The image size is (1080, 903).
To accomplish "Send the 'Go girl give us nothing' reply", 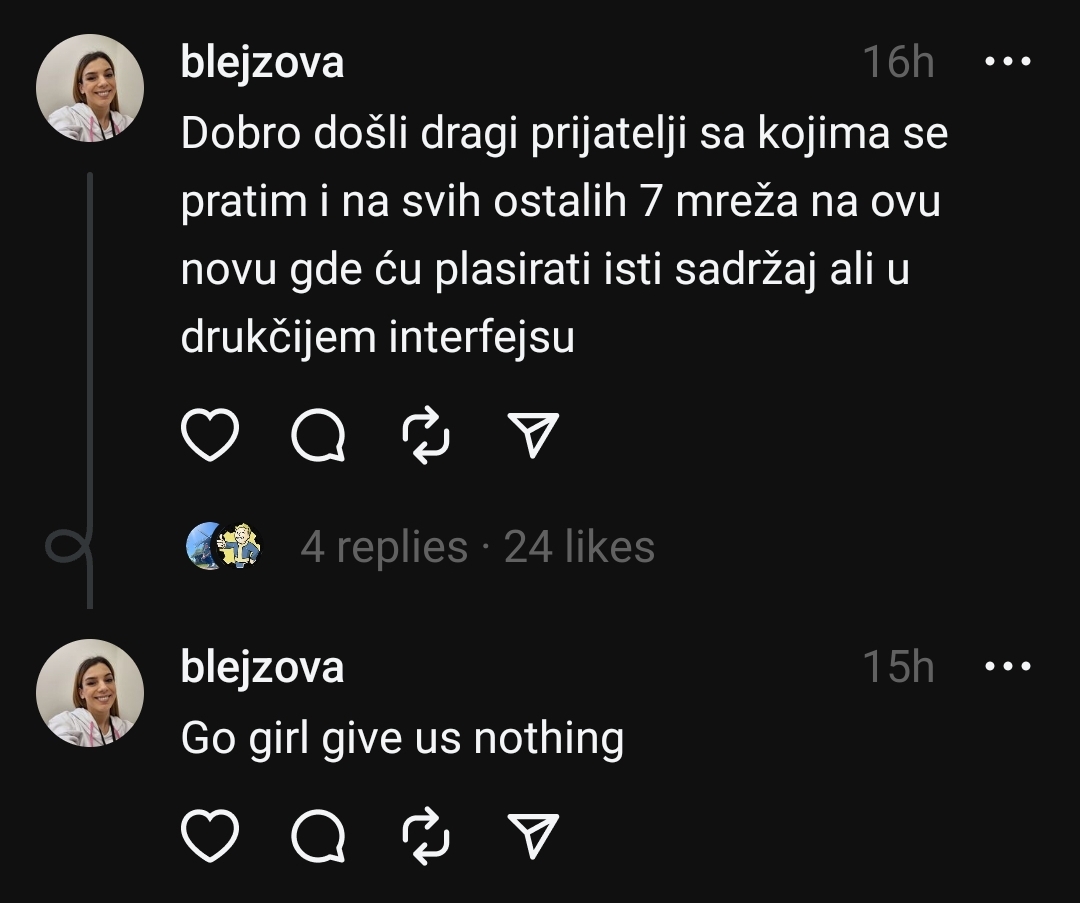I will (x=532, y=835).
